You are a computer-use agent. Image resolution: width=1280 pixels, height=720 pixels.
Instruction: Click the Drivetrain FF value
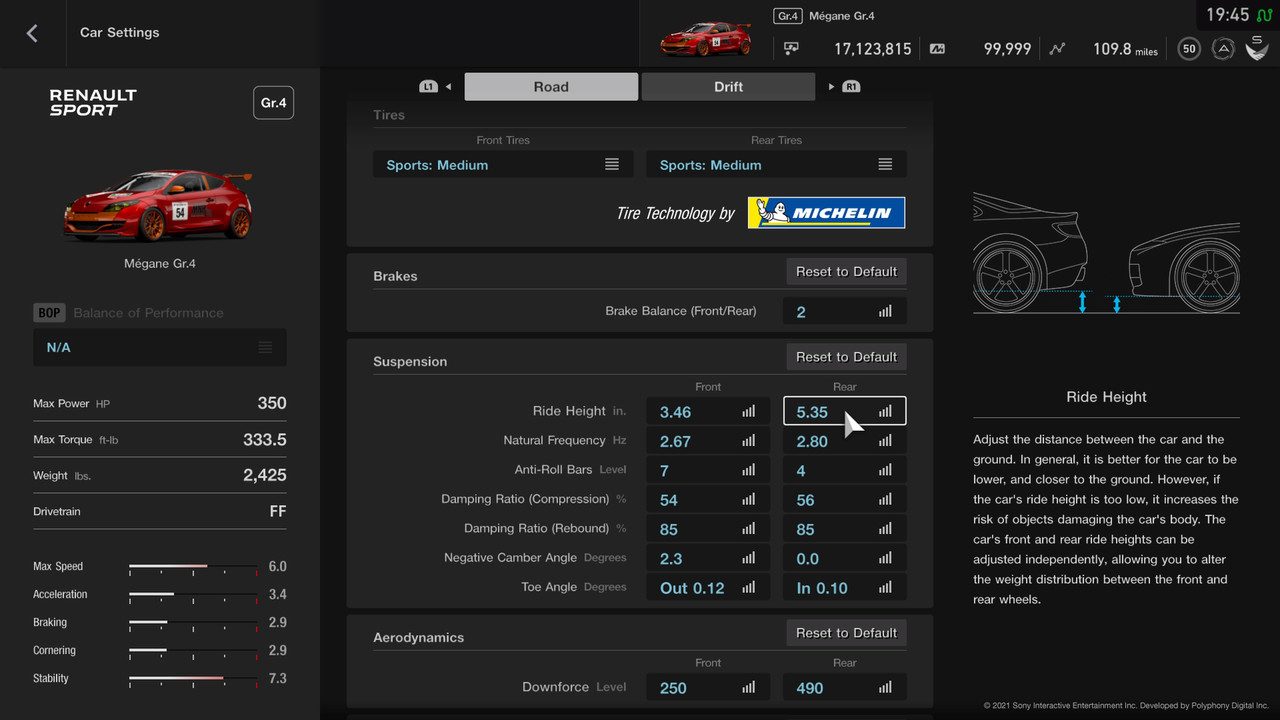[x=278, y=511]
